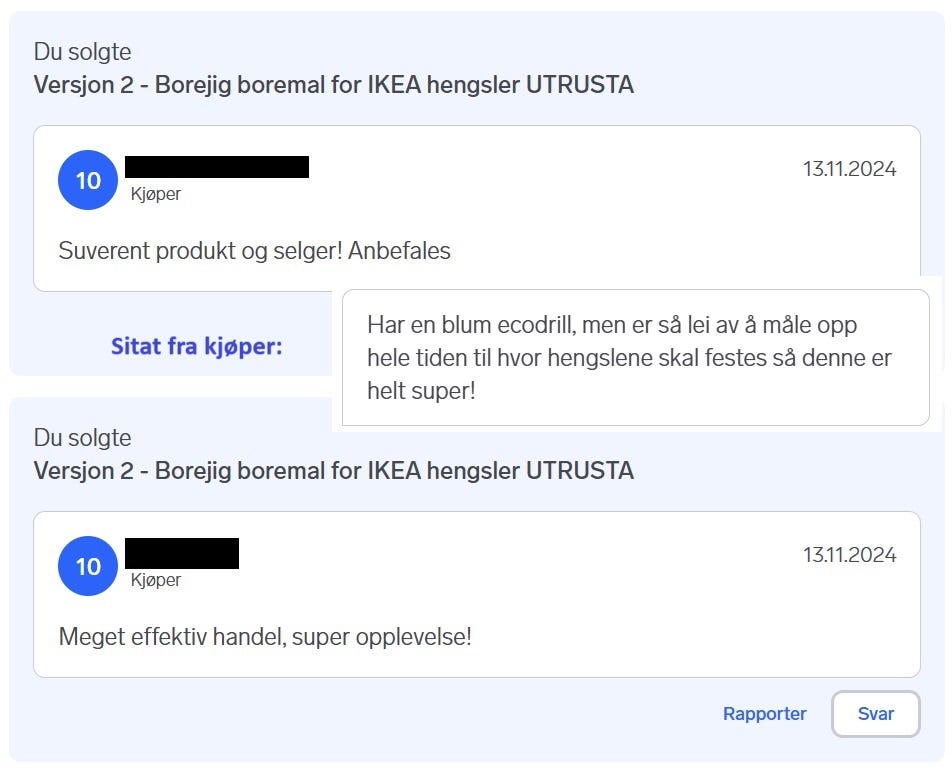Image resolution: width=952 pixels, height=776 pixels.
Task: Open the Svar reply button
Action: (x=876, y=713)
